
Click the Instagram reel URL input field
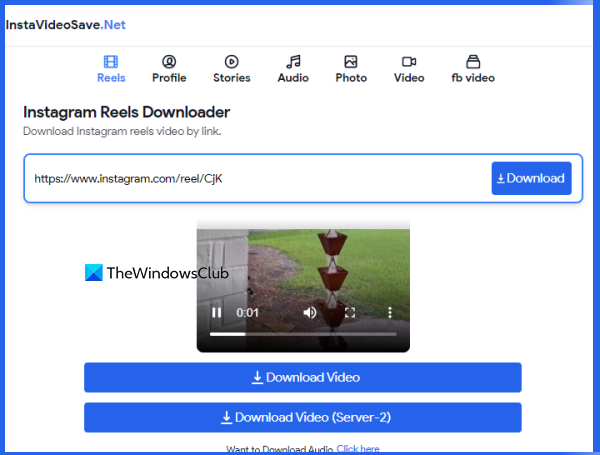pos(255,179)
